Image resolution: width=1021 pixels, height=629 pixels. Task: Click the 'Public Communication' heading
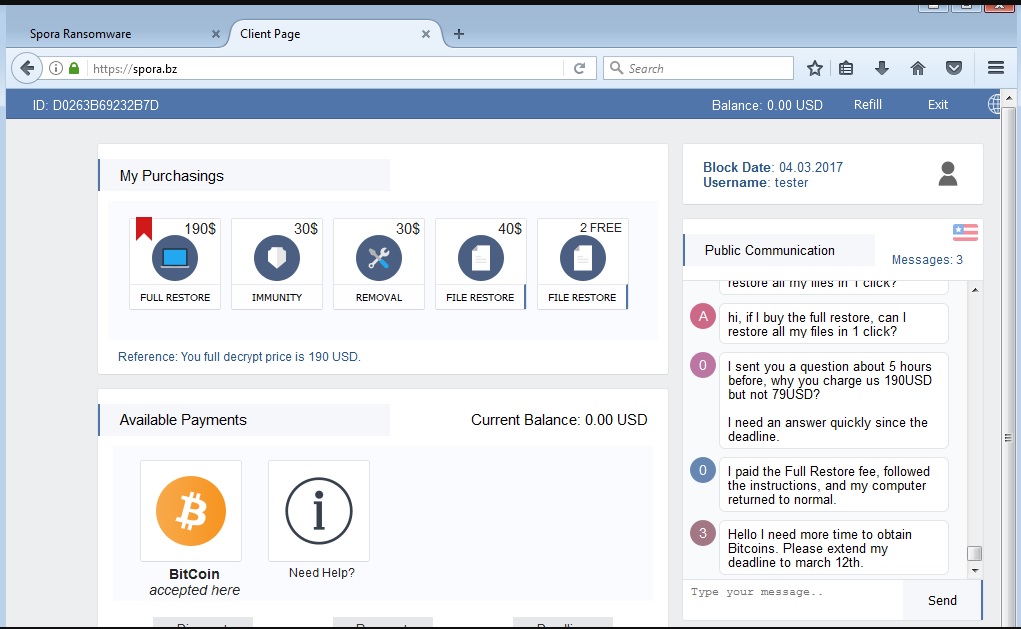click(770, 251)
